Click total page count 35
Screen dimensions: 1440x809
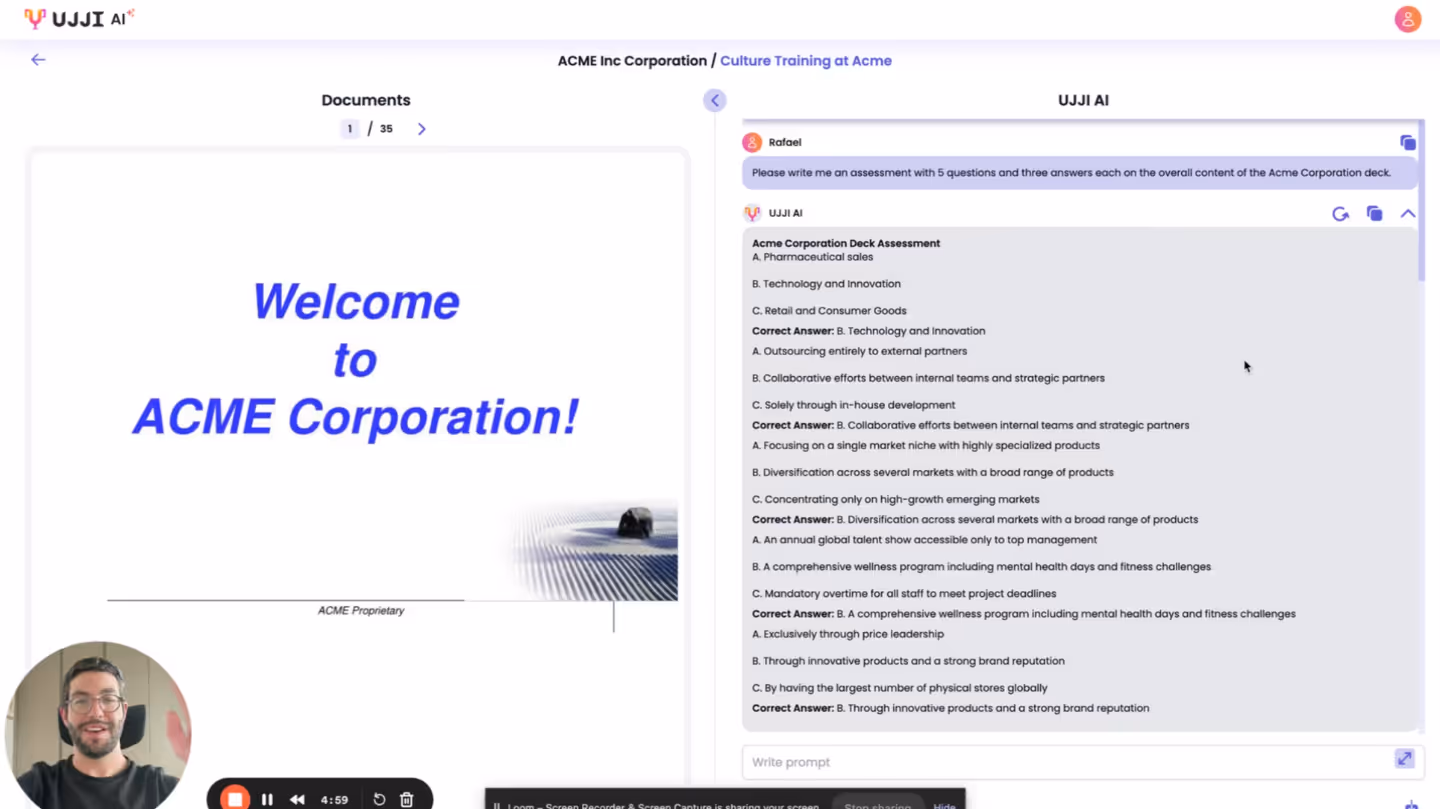(386, 129)
